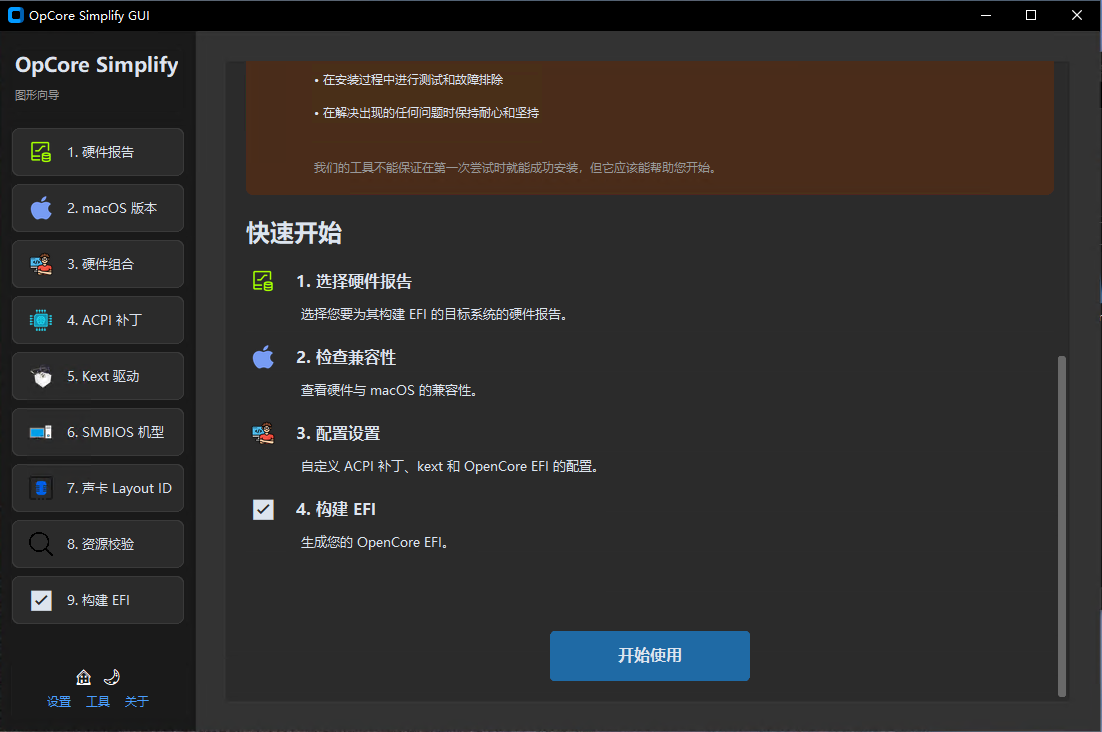The height and width of the screenshot is (732, 1102).
Task: Click the SMBIOS computer icon in the sidebar
Action: pos(41,432)
